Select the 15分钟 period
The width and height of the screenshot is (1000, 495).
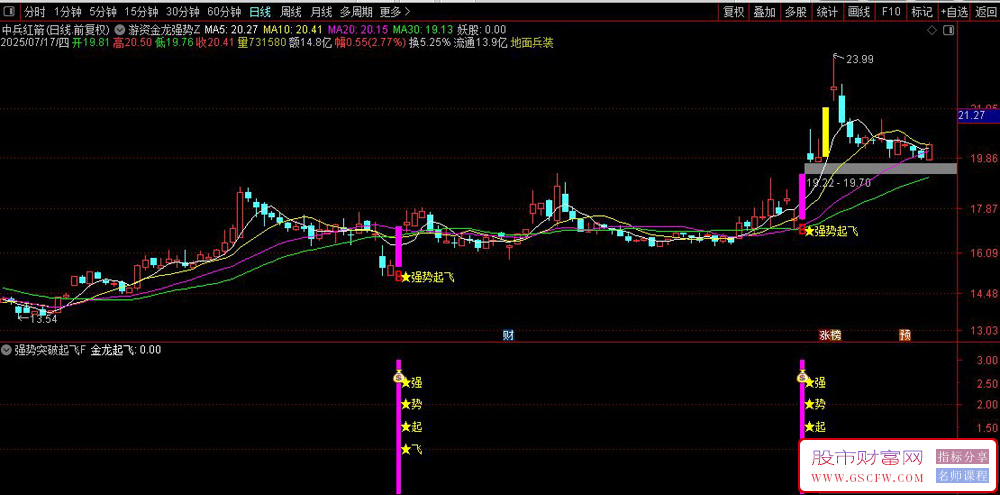pos(141,11)
